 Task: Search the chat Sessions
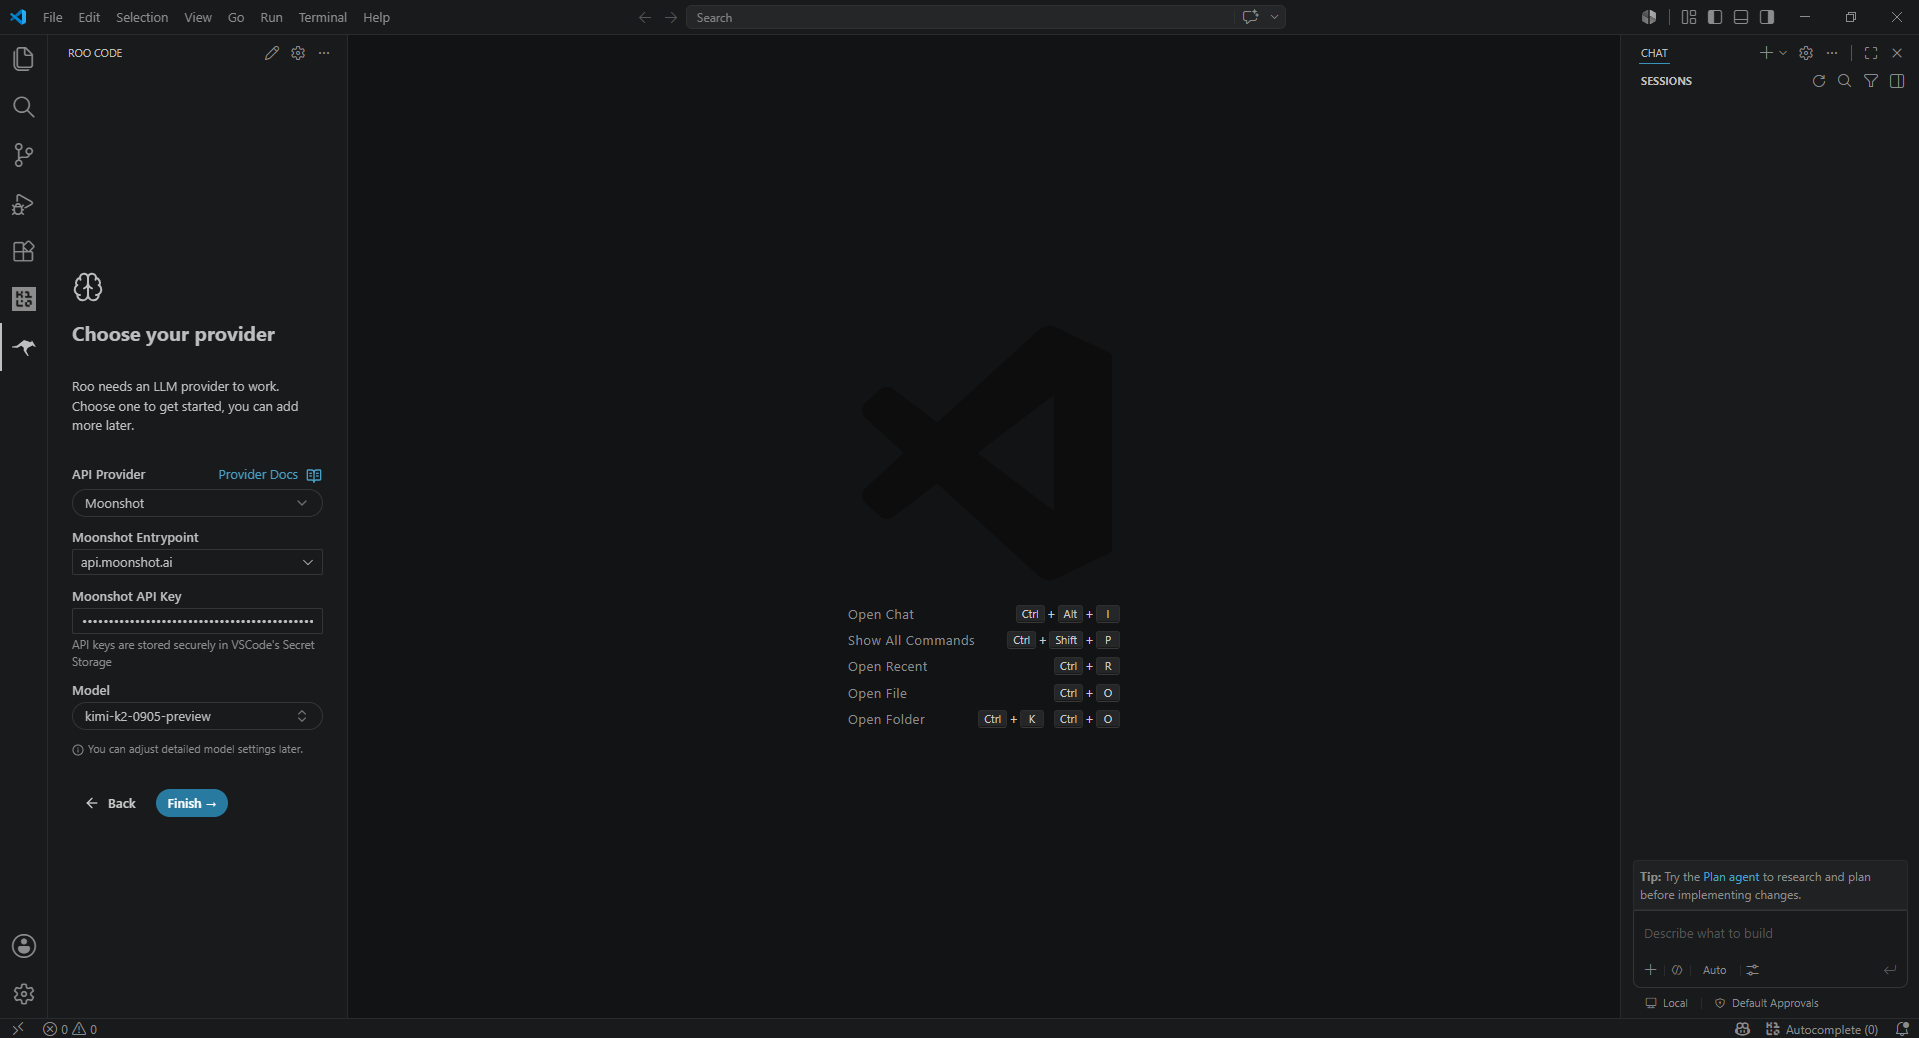(x=1845, y=81)
